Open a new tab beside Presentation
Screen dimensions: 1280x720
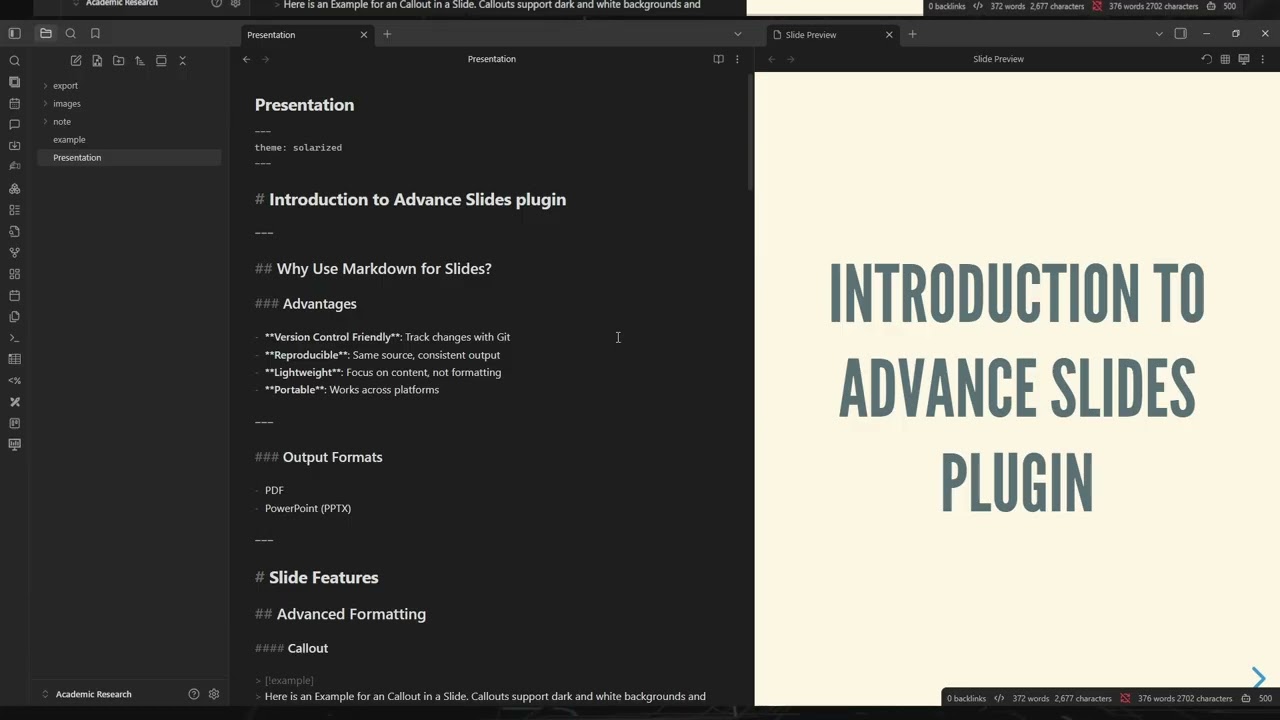pos(387,35)
